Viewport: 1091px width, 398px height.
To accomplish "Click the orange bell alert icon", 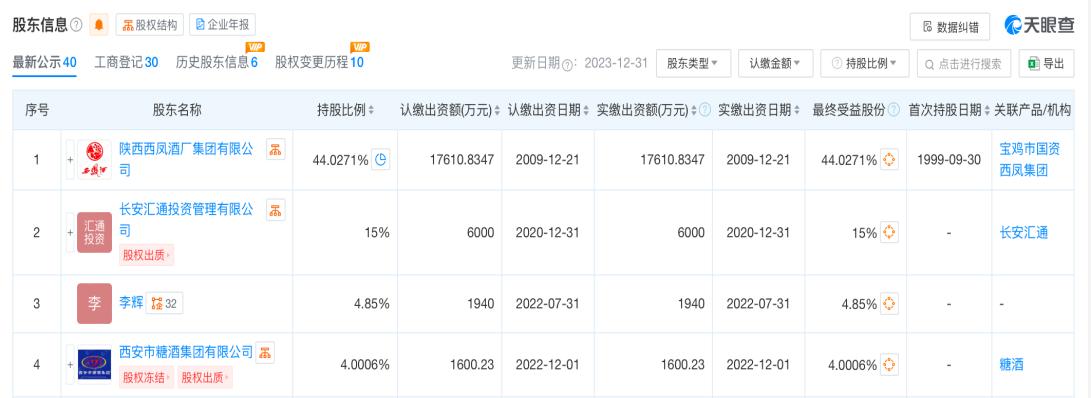I will pos(99,26).
